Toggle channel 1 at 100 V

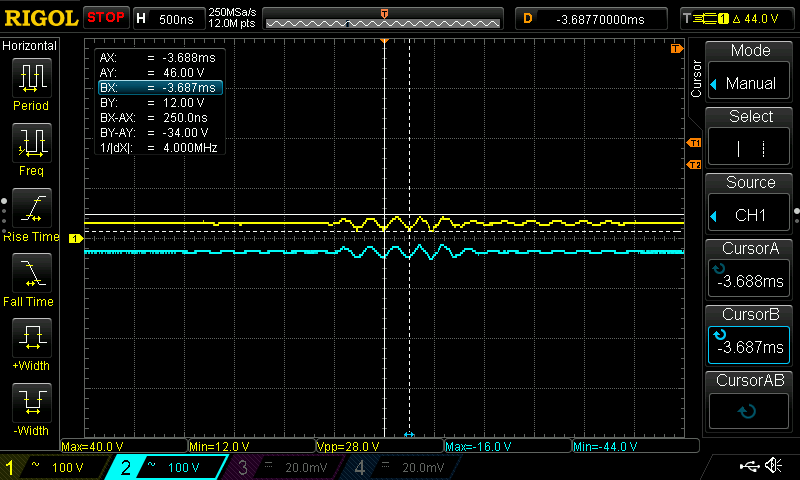(x=52, y=467)
